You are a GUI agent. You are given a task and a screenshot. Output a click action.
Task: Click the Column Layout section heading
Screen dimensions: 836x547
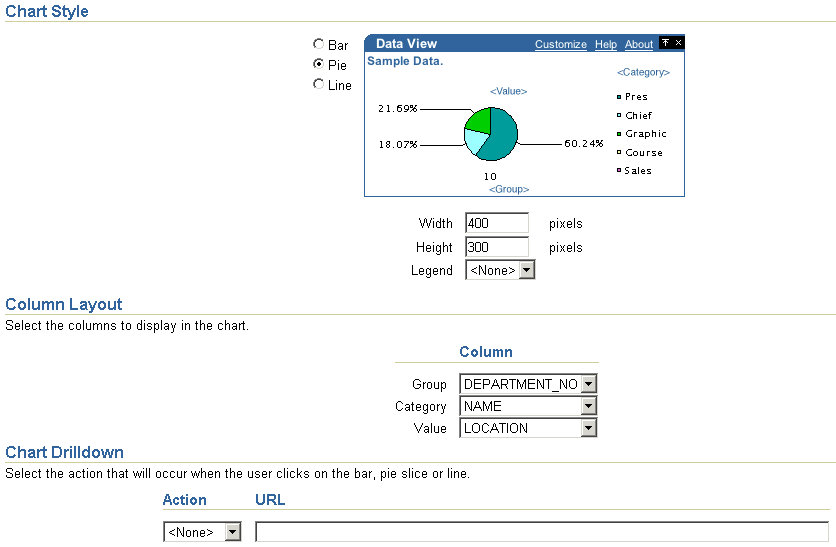pos(63,304)
